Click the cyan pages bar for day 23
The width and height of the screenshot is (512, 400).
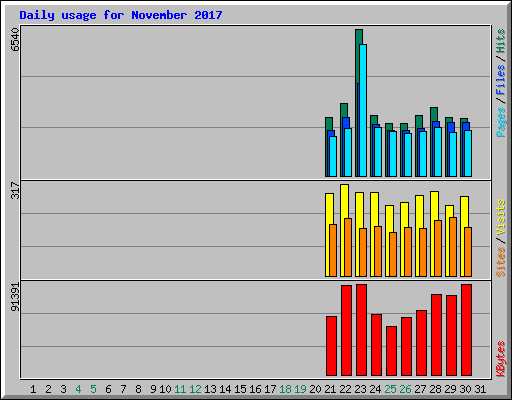pyautogui.click(x=363, y=110)
